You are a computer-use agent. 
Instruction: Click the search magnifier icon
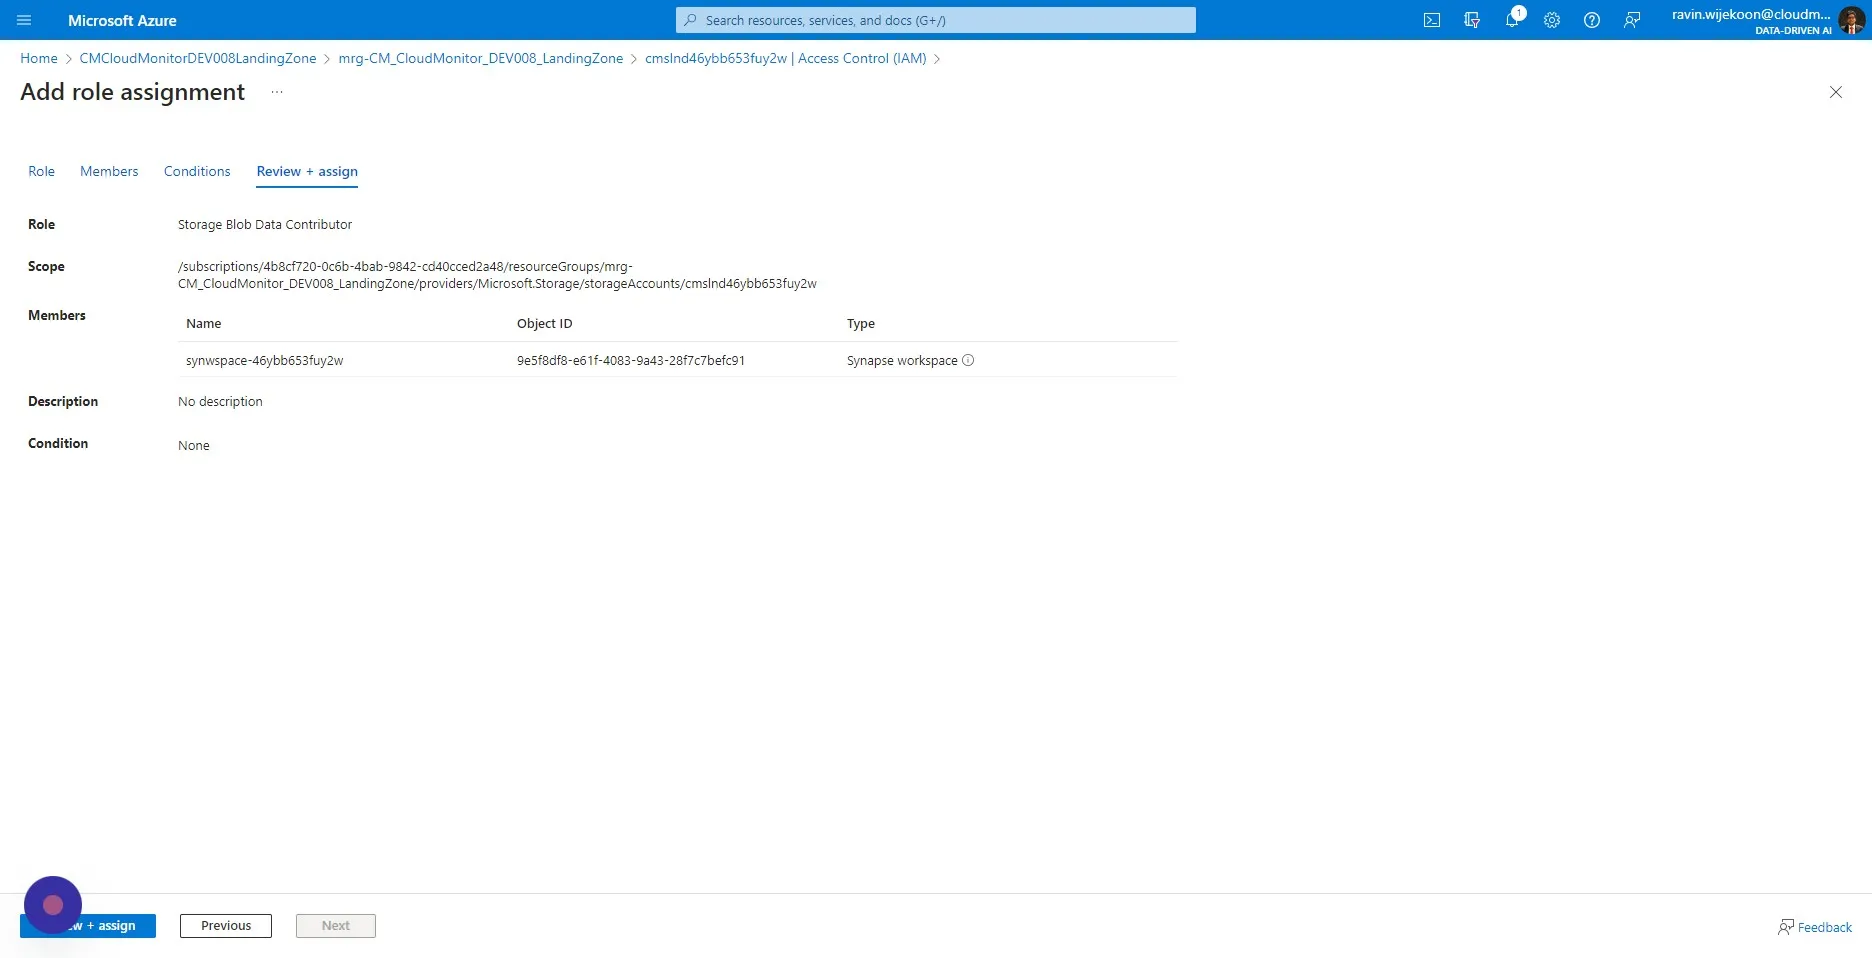point(690,20)
